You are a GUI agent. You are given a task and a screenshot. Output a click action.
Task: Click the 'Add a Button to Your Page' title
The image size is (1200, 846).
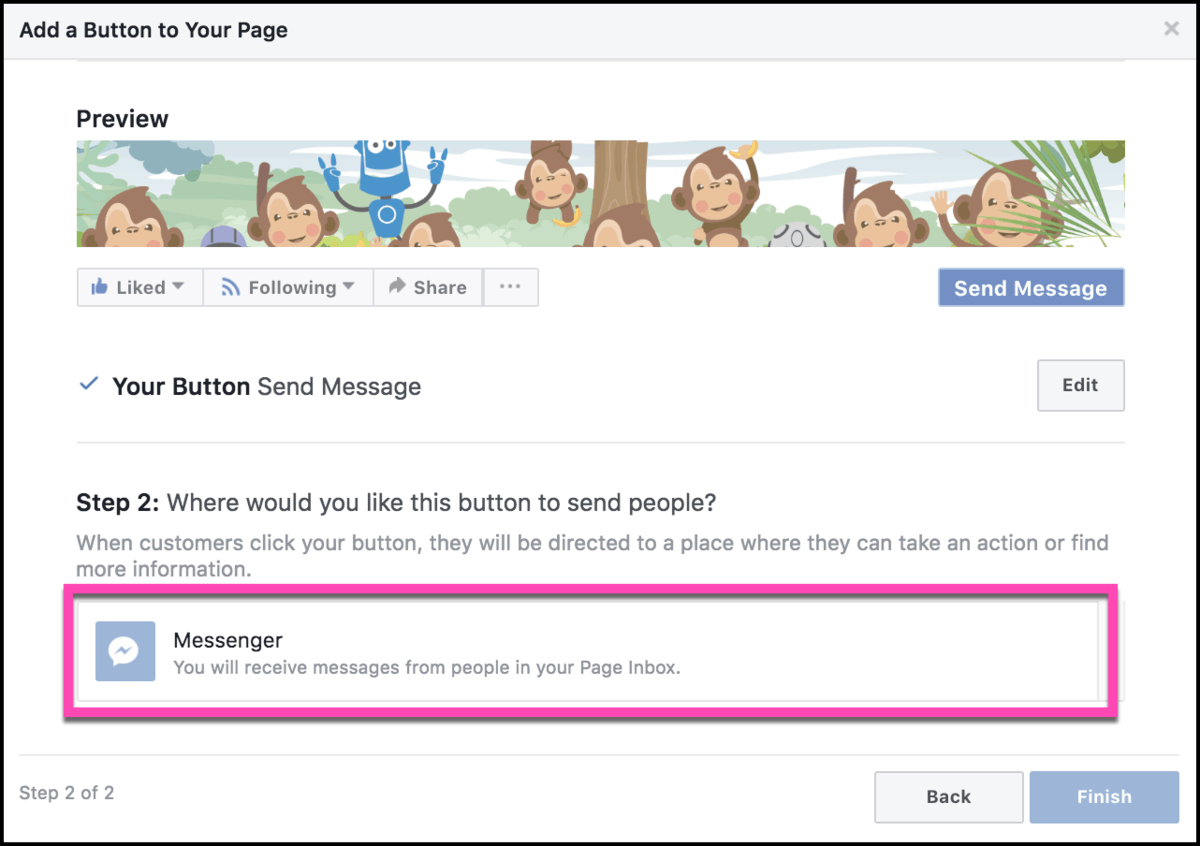(154, 30)
